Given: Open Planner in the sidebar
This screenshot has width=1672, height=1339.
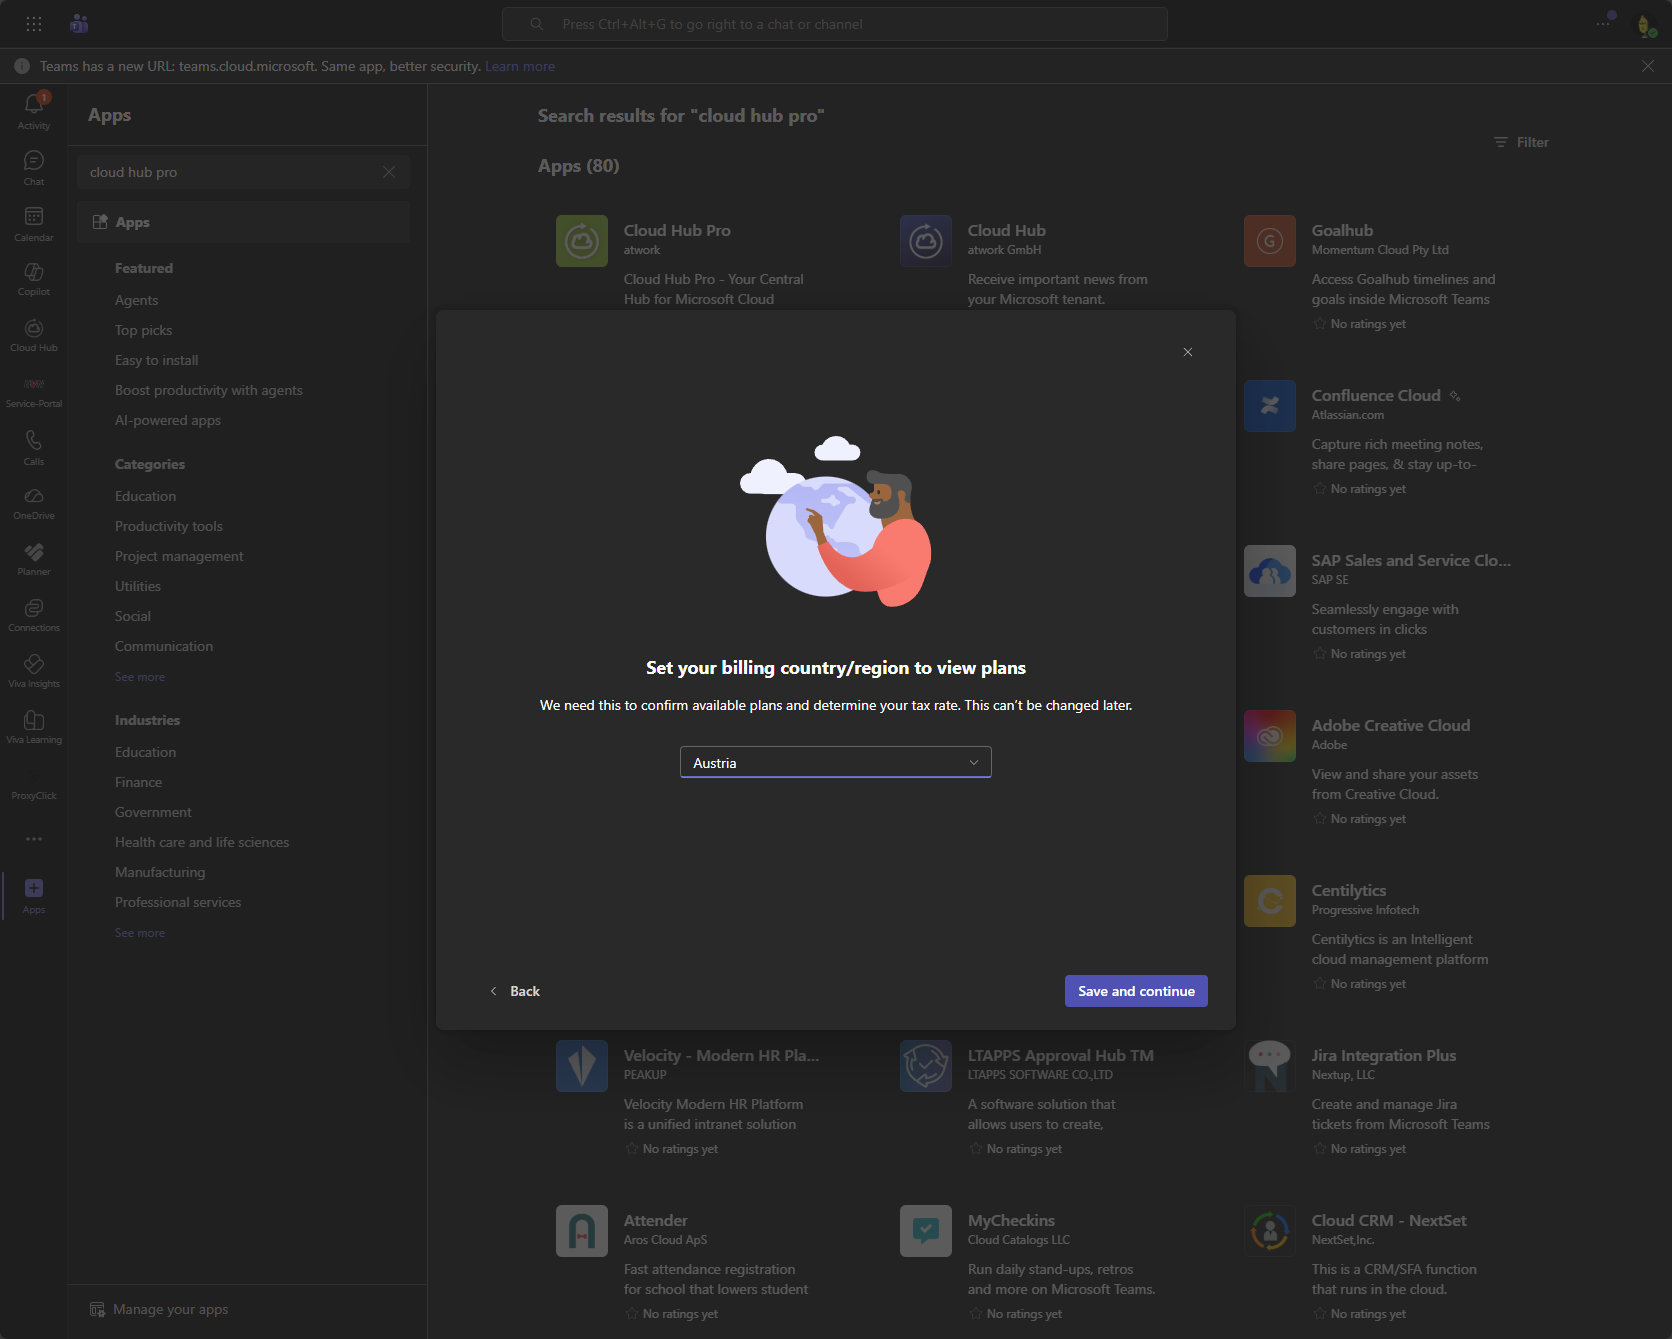Looking at the screenshot, I should point(34,559).
